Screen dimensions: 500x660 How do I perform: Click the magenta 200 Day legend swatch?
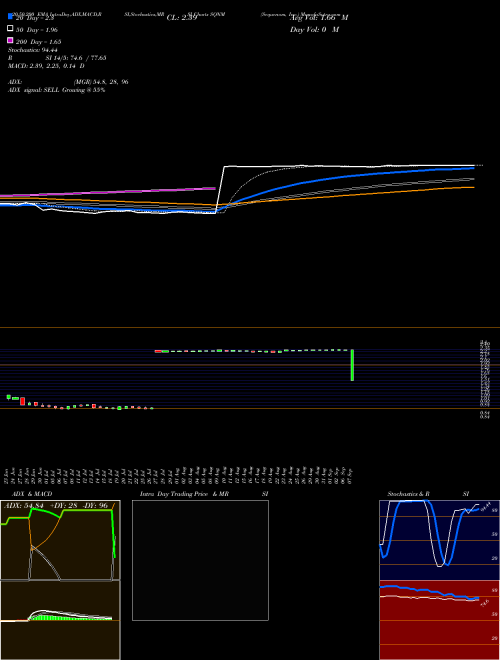click(x=10, y=40)
